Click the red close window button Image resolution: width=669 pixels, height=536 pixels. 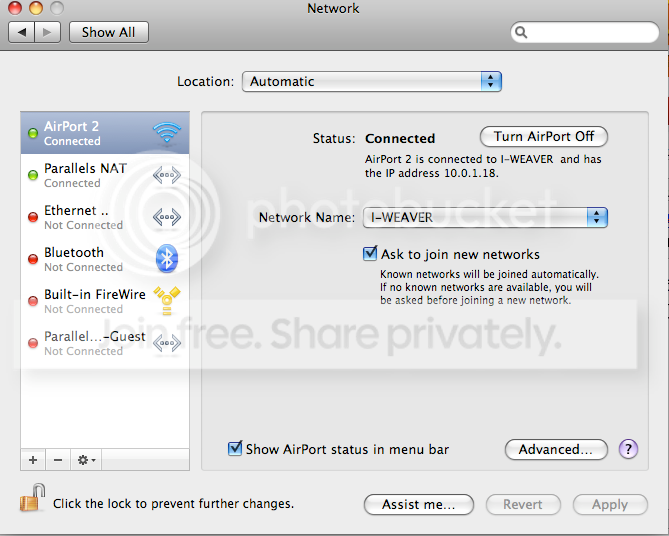(15, 8)
